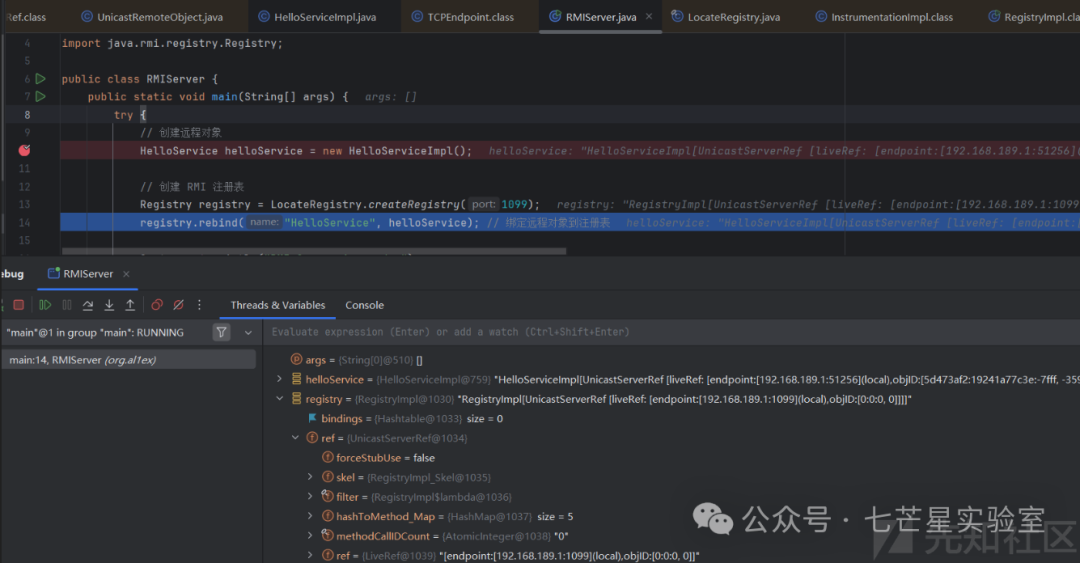Click the port value 1099 on line 13
This screenshot has width=1080, height=563.
coord(514,205)
